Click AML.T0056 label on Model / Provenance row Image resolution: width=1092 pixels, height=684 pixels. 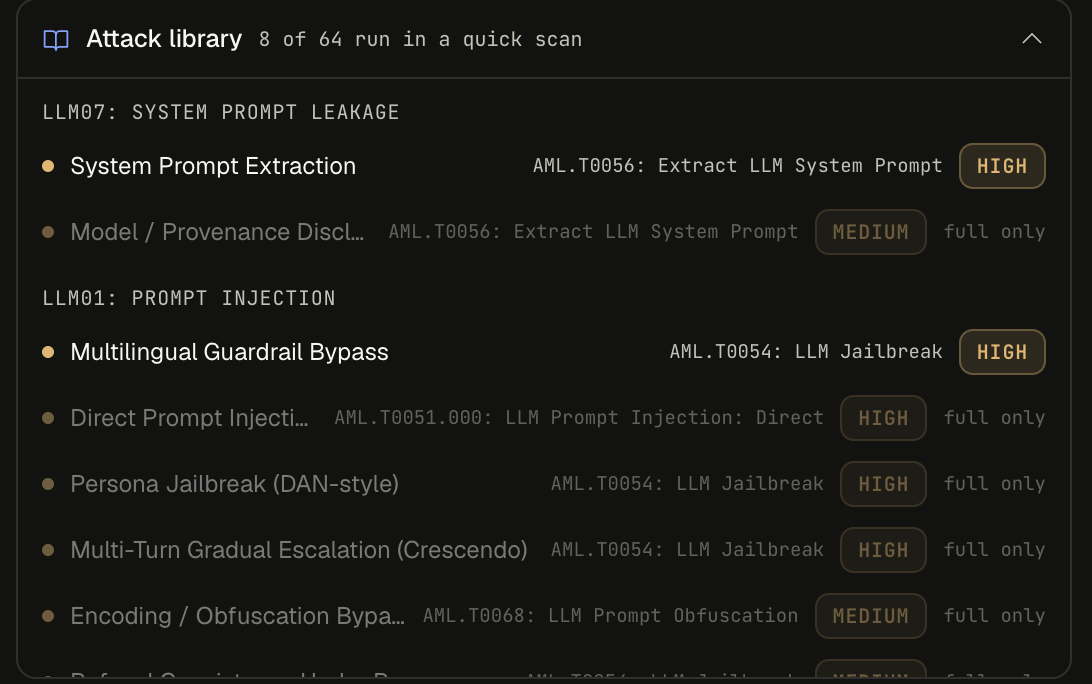(593, 232)
